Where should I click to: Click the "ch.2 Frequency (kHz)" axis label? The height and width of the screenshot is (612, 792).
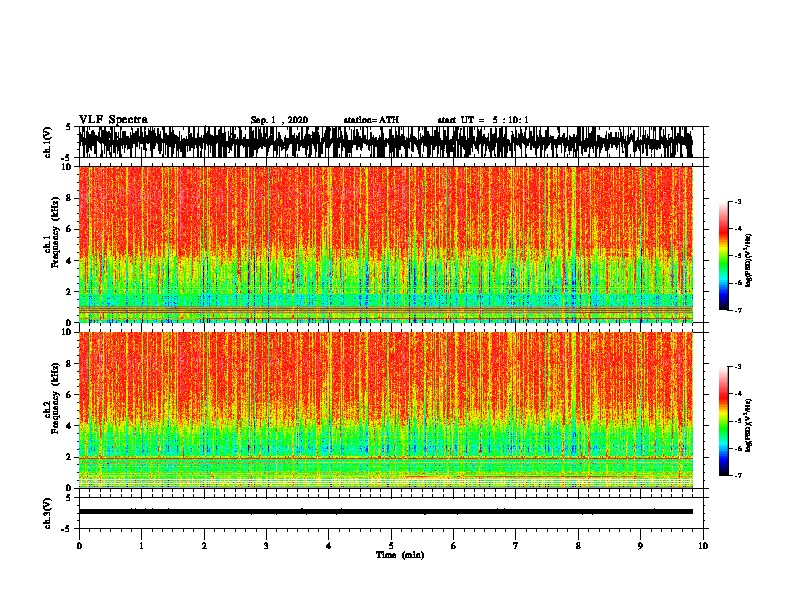[52, 398]
